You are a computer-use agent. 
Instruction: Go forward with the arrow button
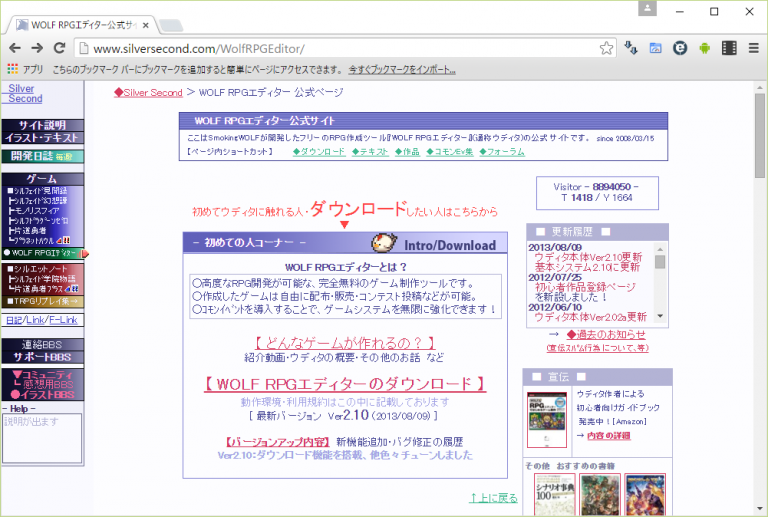coord(37,48)
